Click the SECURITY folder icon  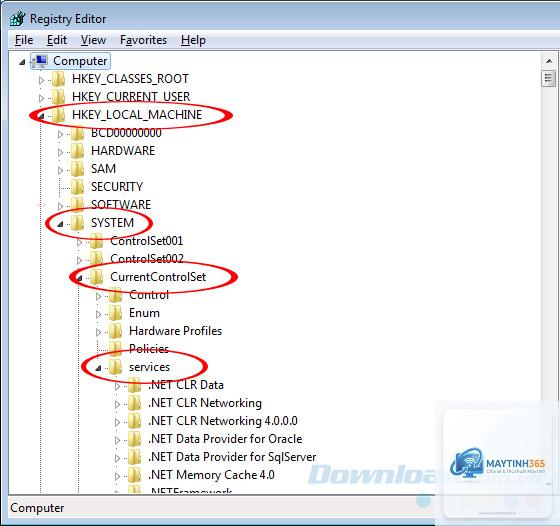pos(77,187)
